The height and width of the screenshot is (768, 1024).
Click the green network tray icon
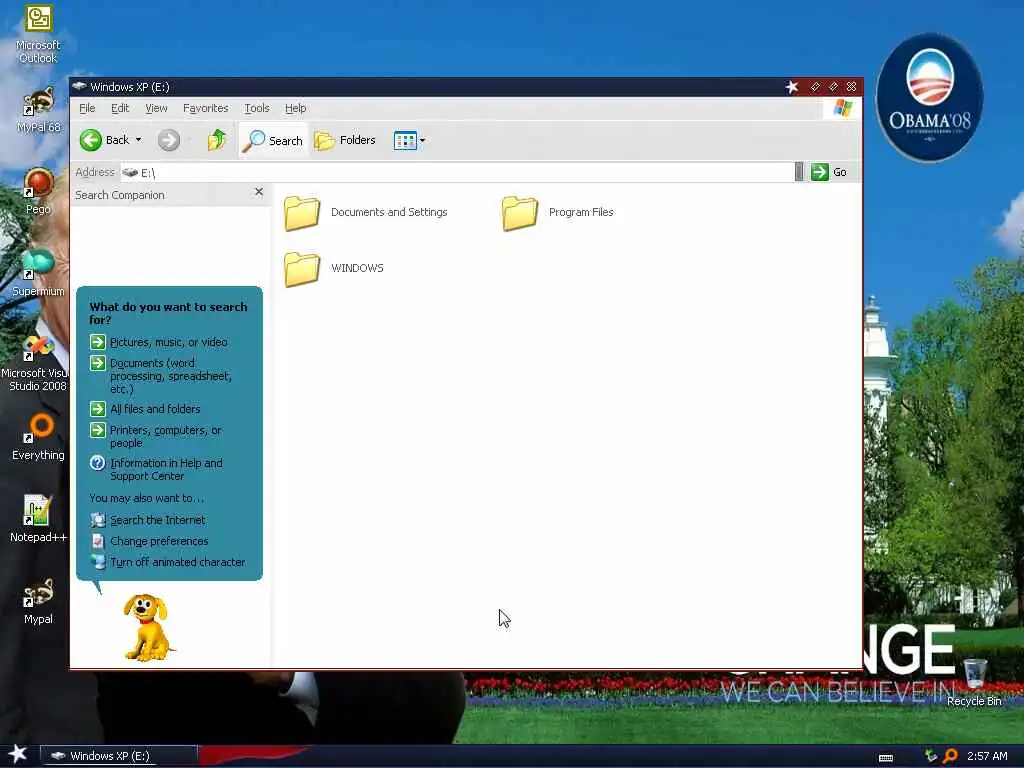[931, 756]
